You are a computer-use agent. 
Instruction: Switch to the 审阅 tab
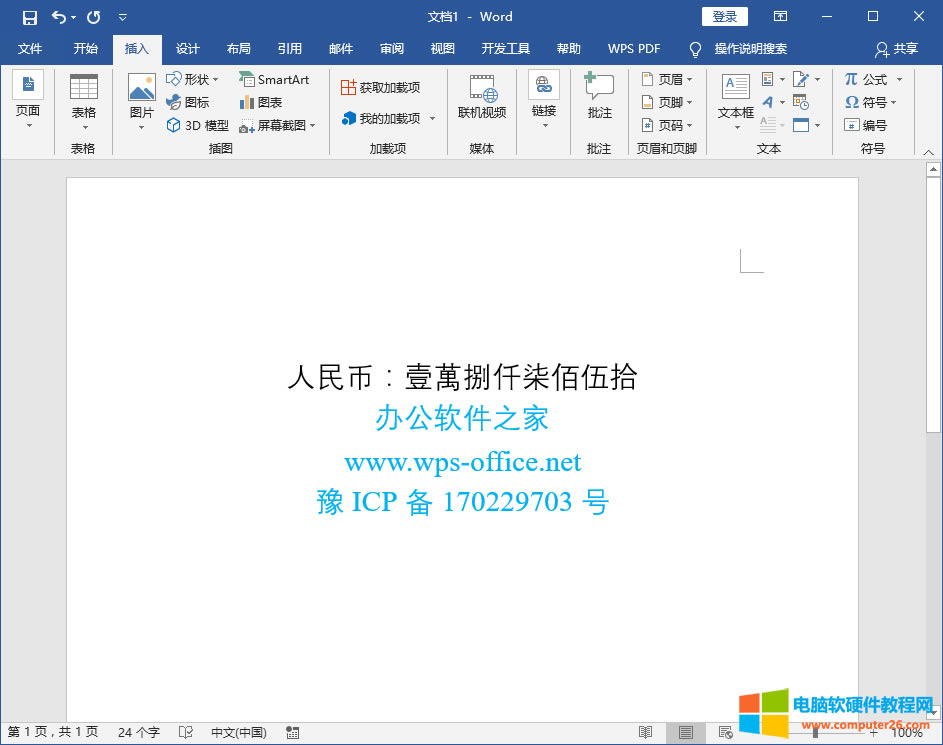(392, 49)
